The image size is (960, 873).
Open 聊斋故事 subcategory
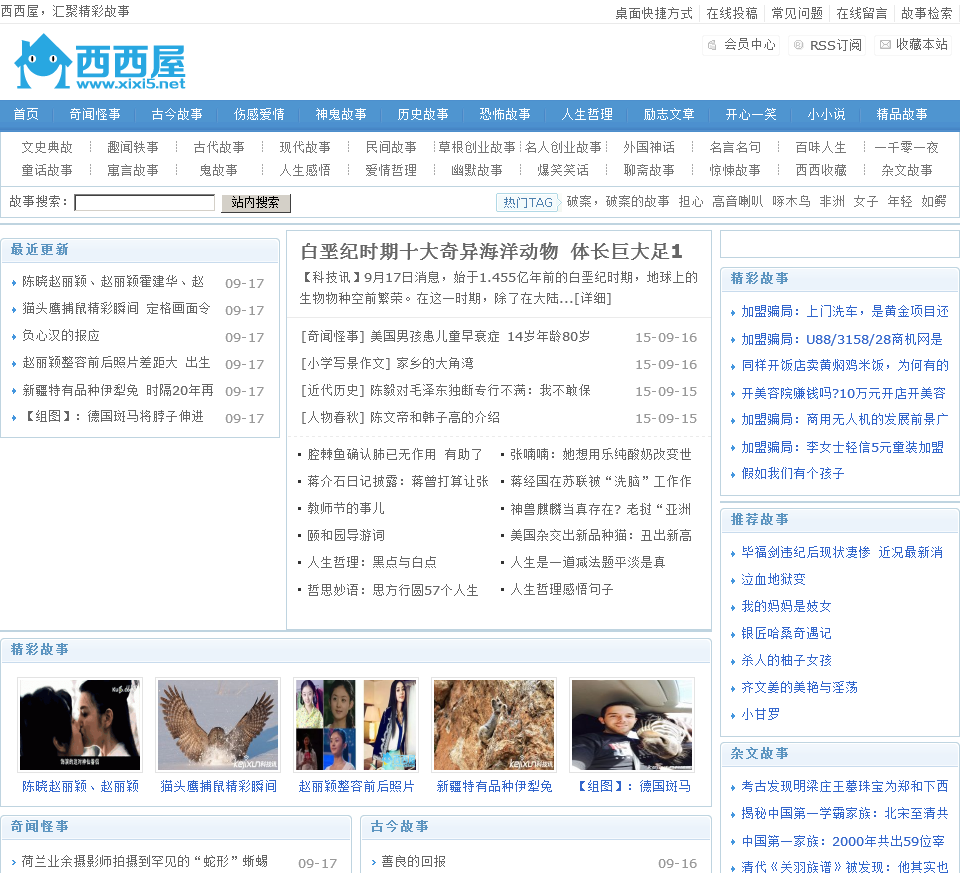click(649, 170)
